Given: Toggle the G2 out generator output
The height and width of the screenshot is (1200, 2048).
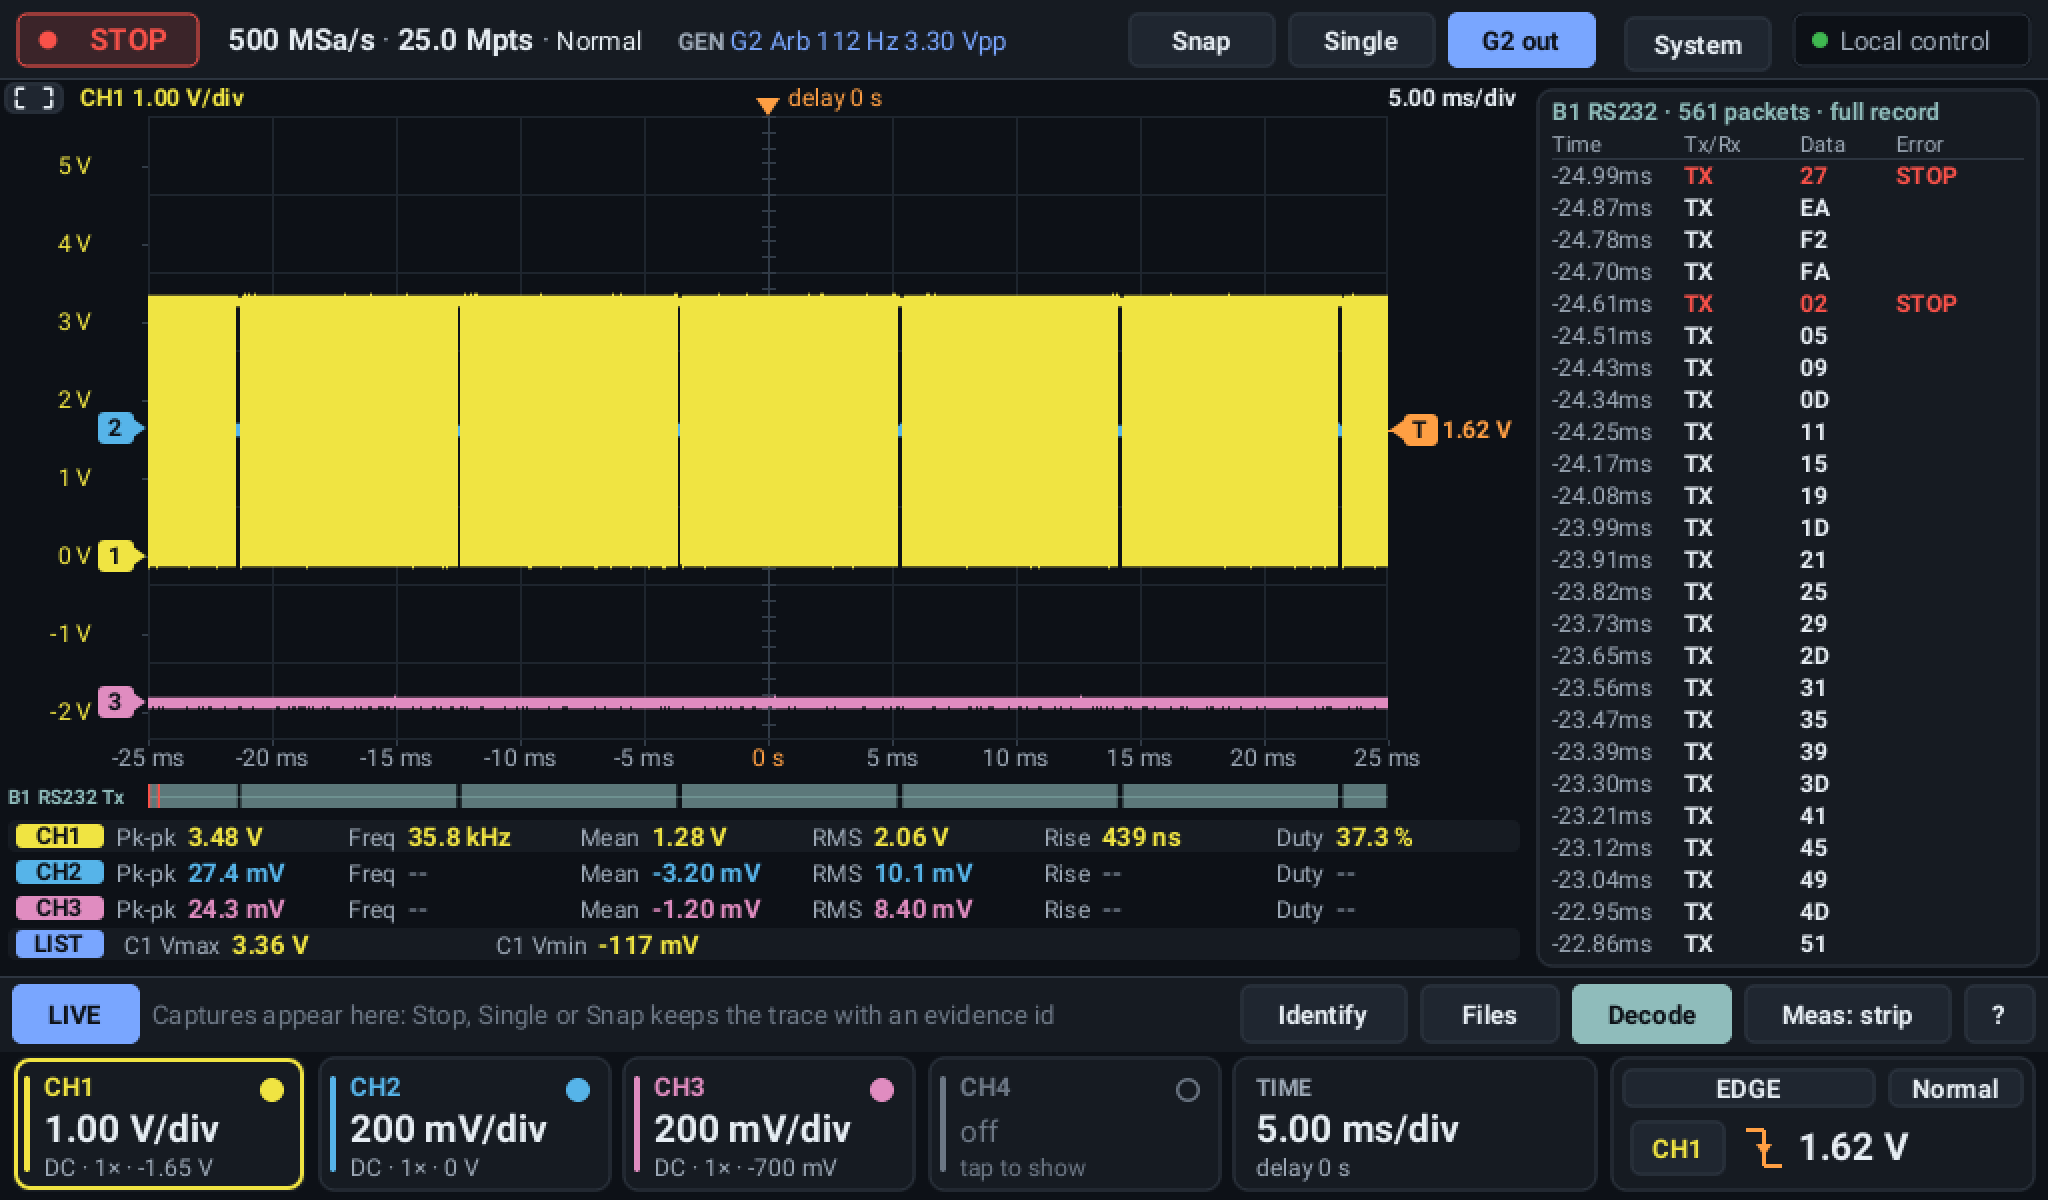Looking at the screenshot, I should pos(1521,41).
